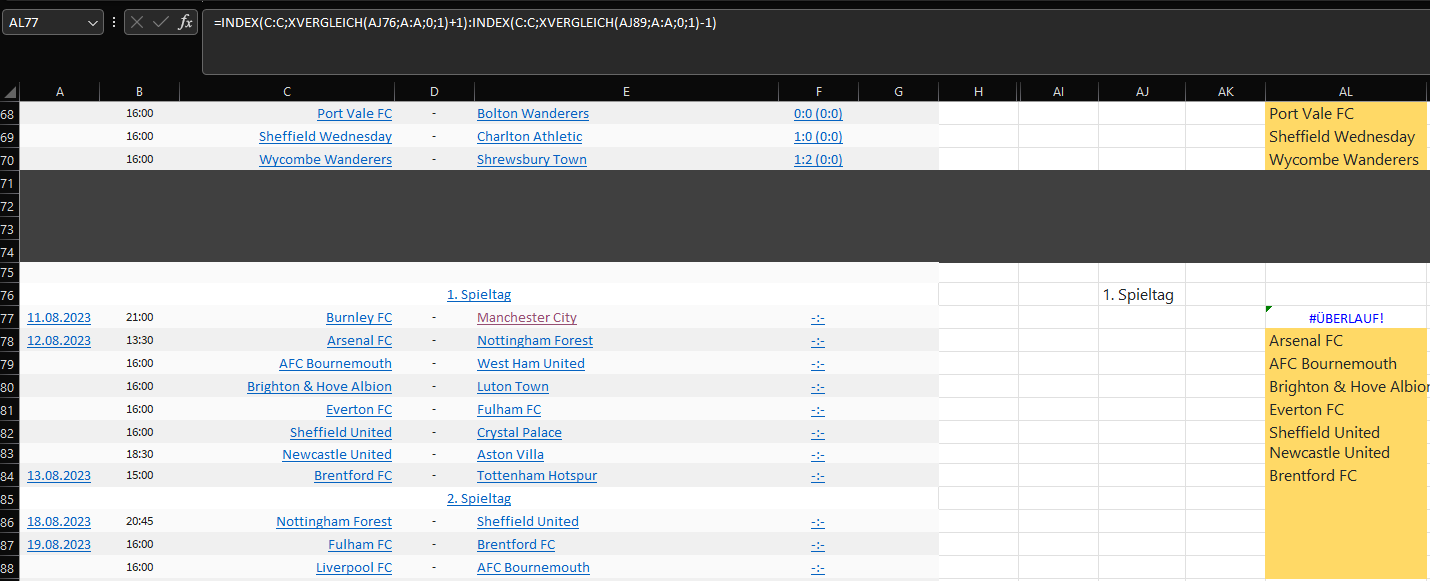
Task: Open the 19.08.2023 date link
Action: [59, 545]
